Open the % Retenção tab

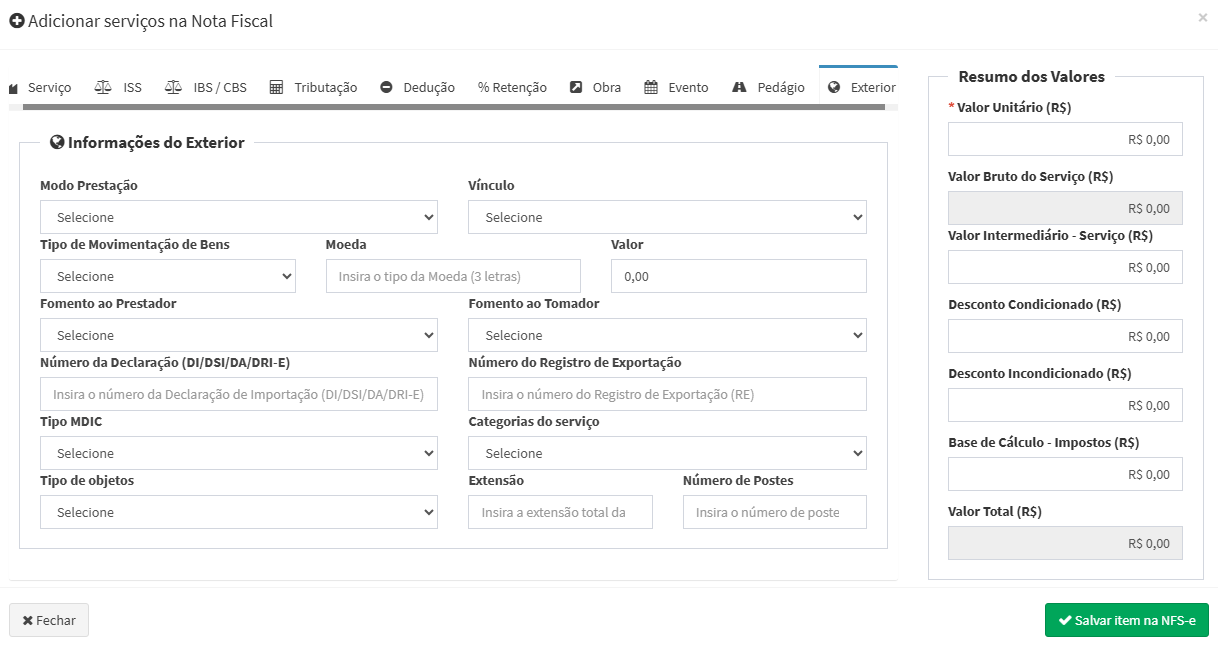point(512,87)
